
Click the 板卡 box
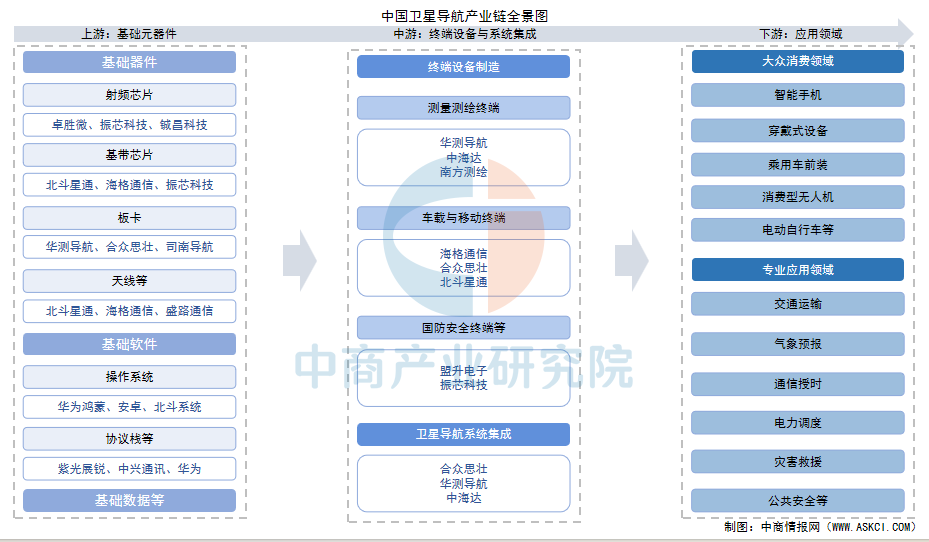coord(129,218)
